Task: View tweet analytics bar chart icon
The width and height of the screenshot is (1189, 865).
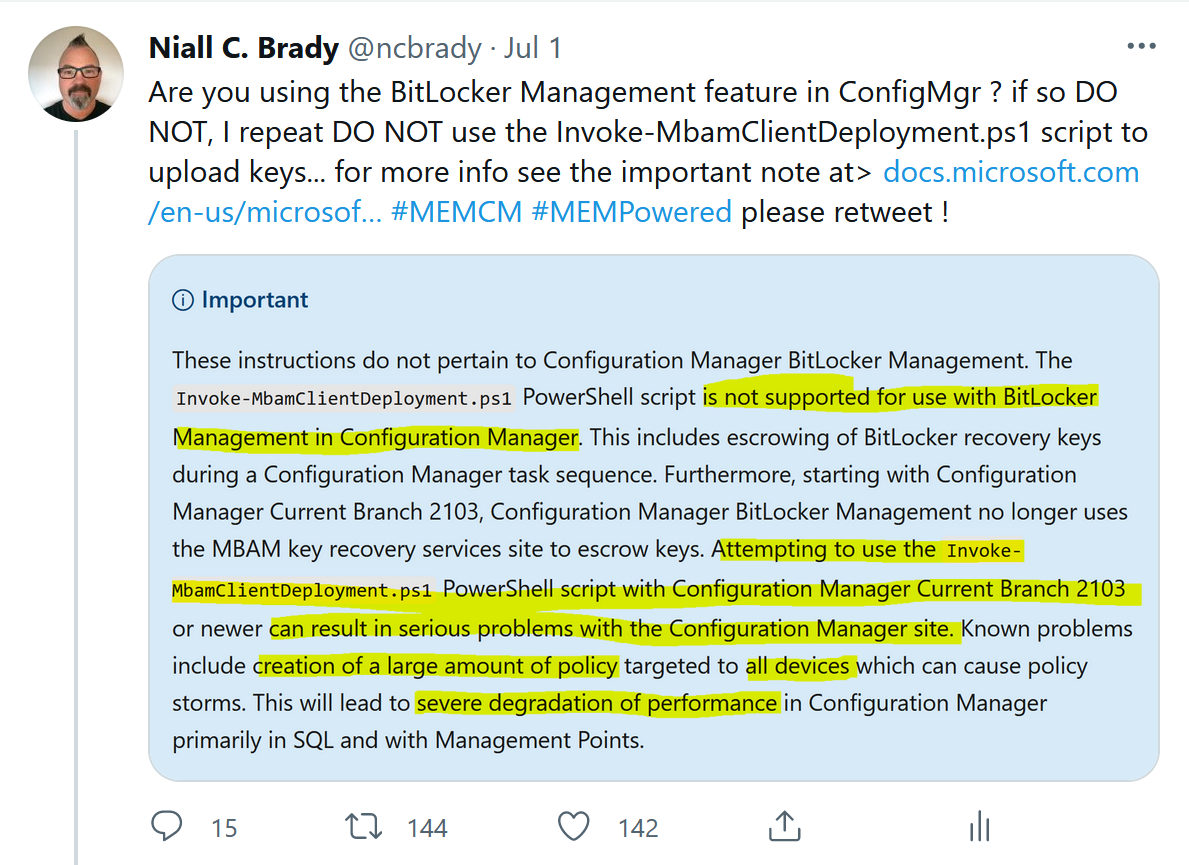Action: (x=980, y=826)
